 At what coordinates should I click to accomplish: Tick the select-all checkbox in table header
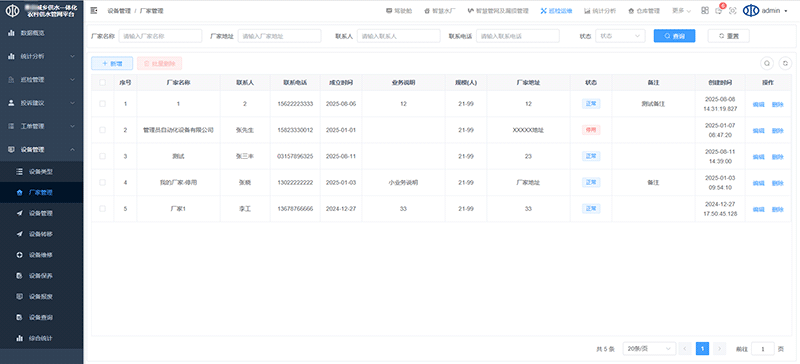coord(103,82)
